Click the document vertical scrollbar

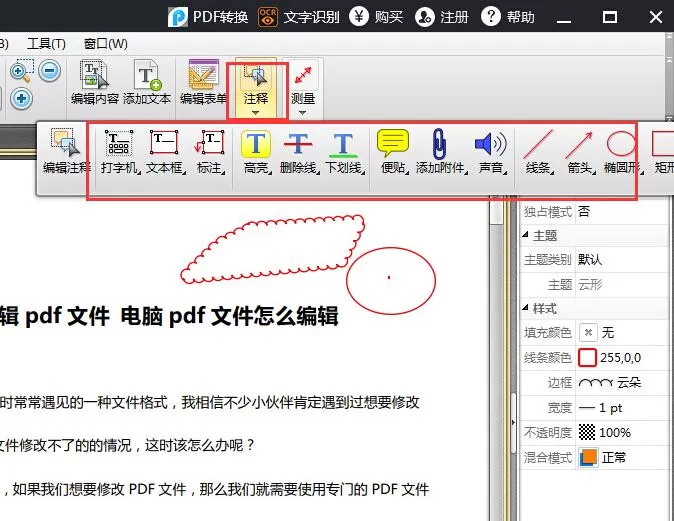[x=496, y=359]
